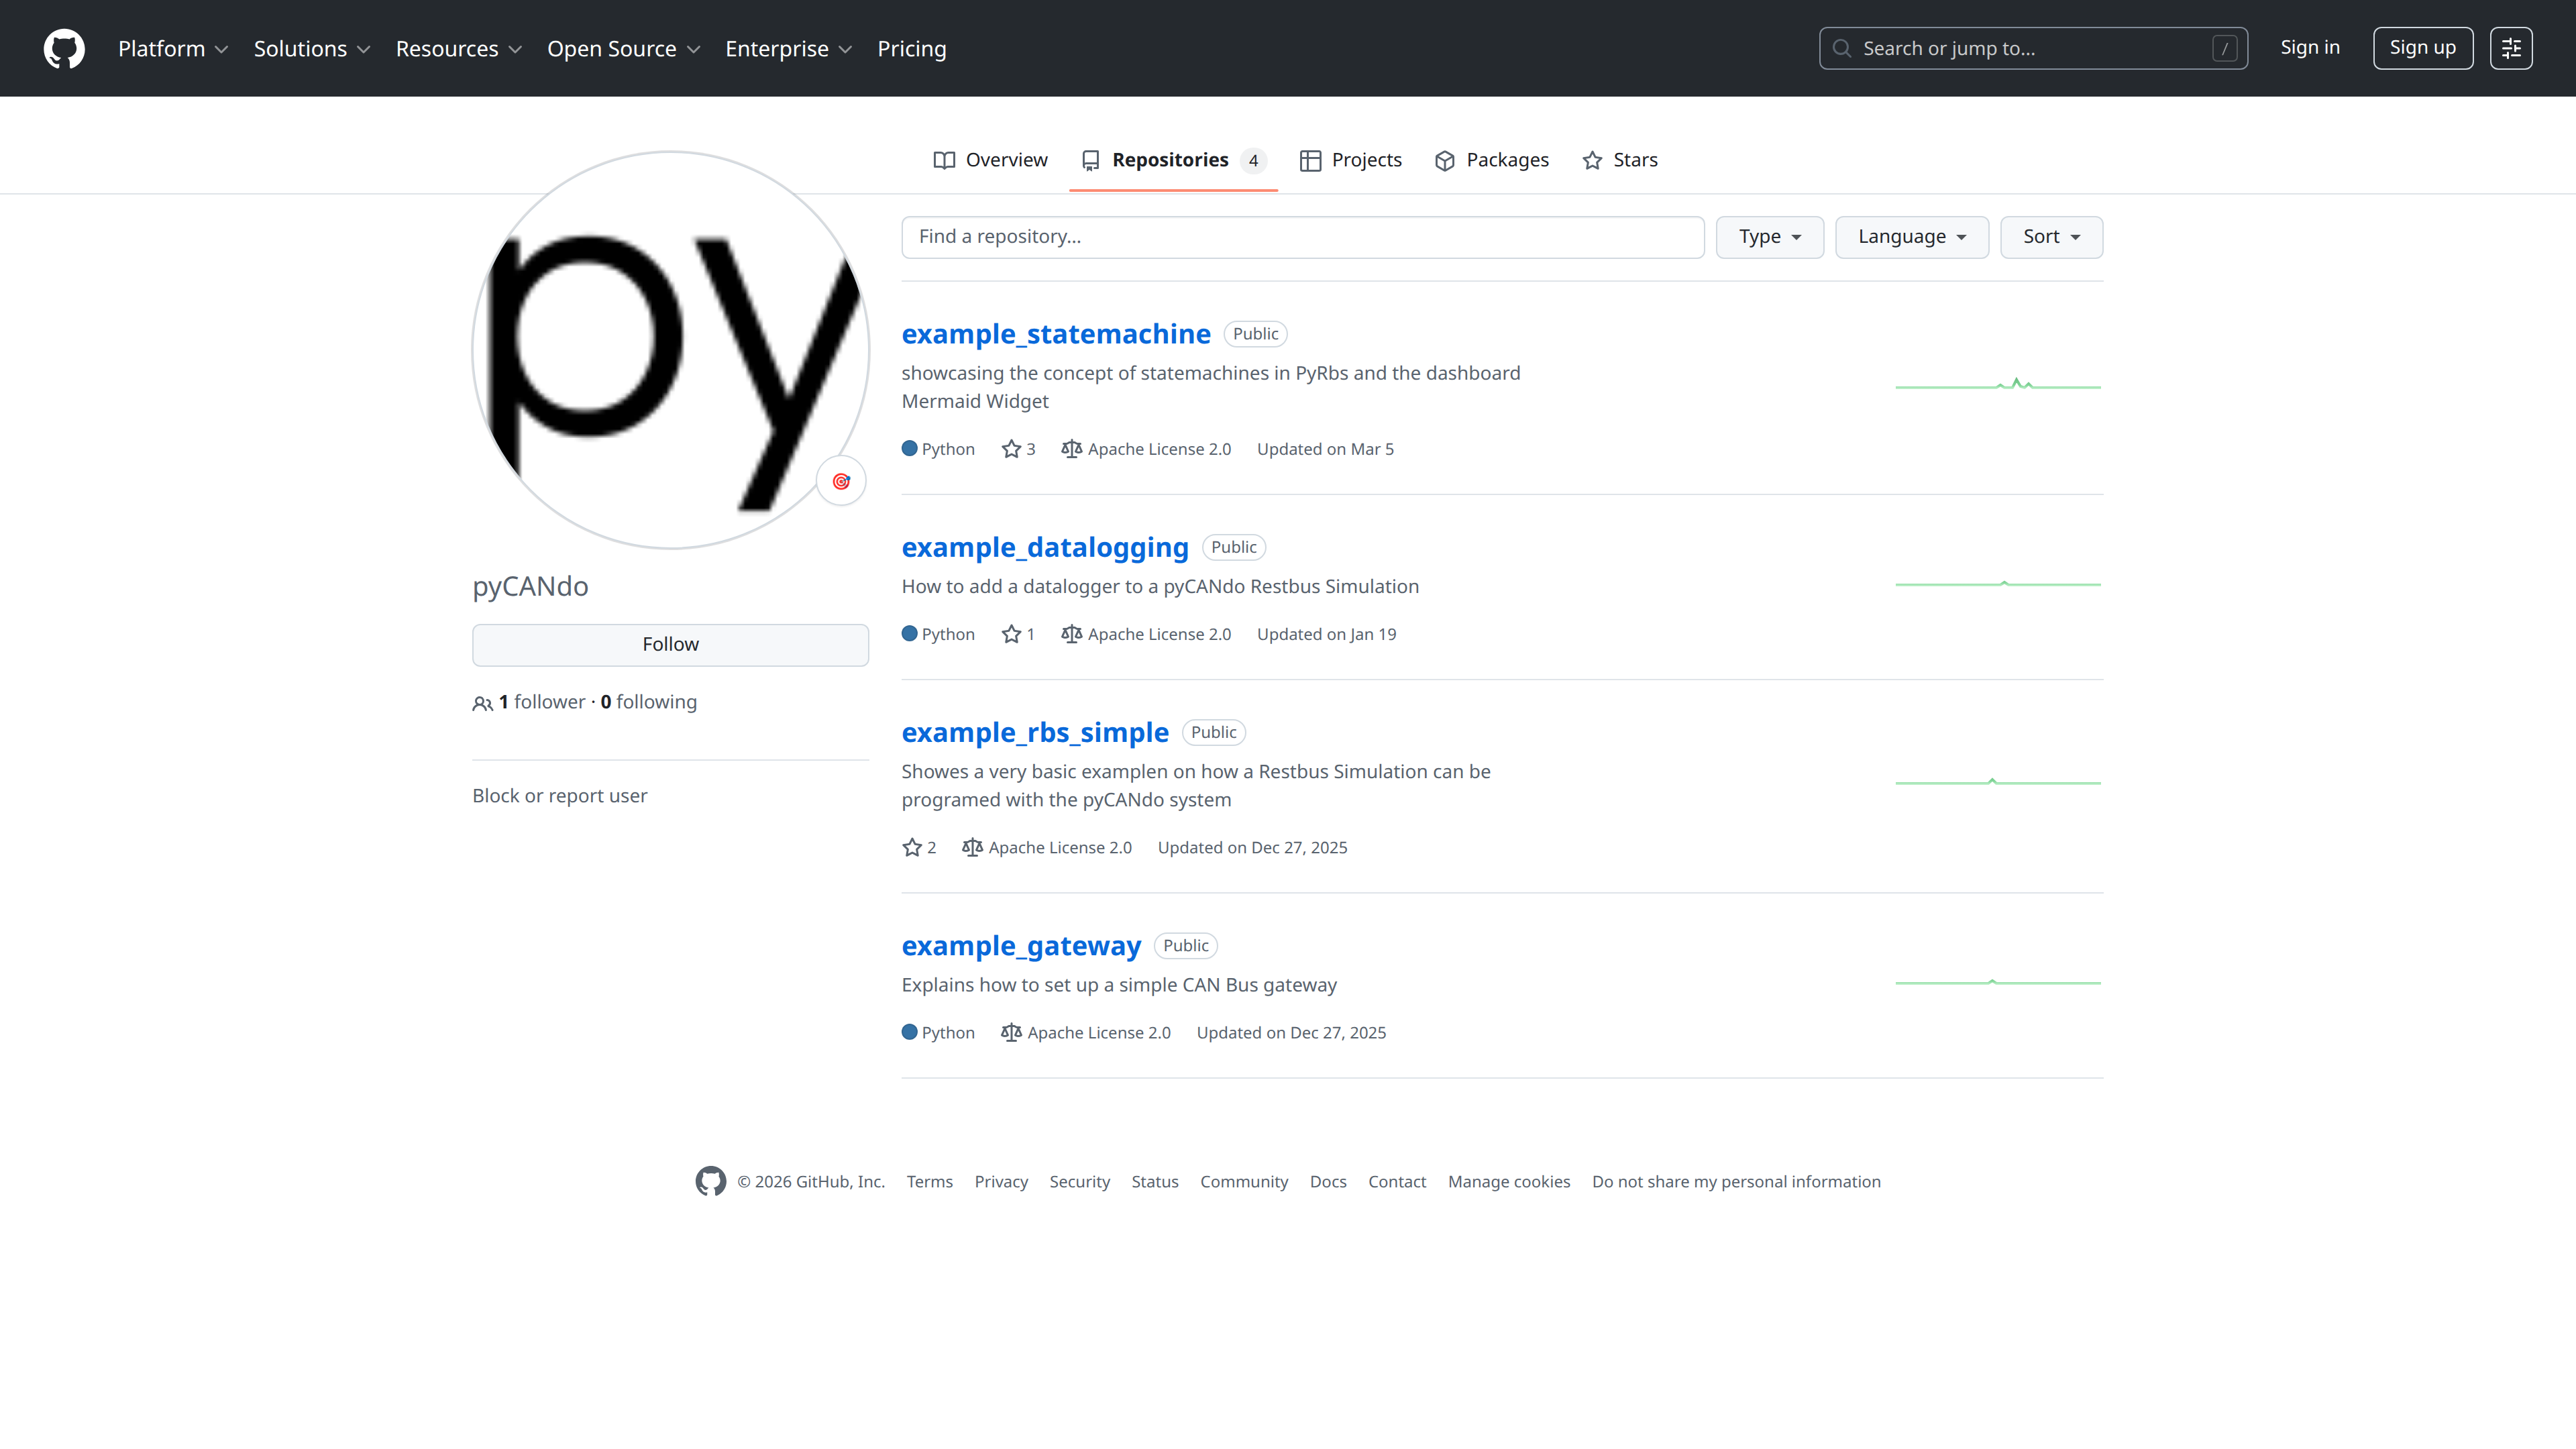Image resolution: width=2576 pixels, height=1449 pixels.
Task: Open the footer Docs link
Action: coord(1327,1182)
